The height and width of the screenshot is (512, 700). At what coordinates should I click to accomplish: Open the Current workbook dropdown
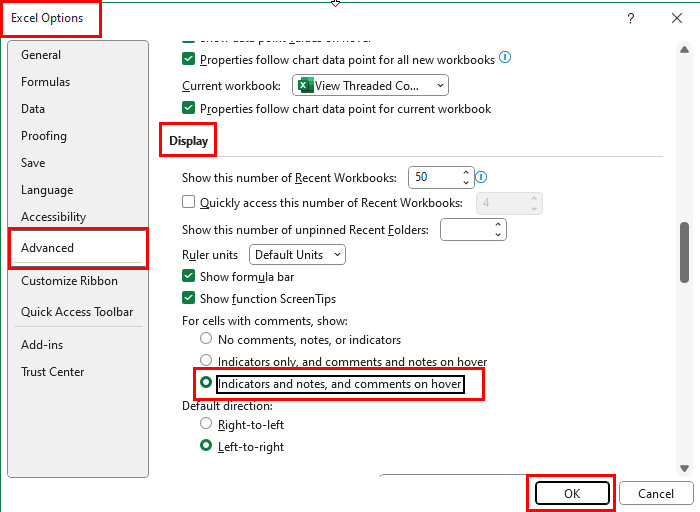pyautogui.click(x=370, y=85)
